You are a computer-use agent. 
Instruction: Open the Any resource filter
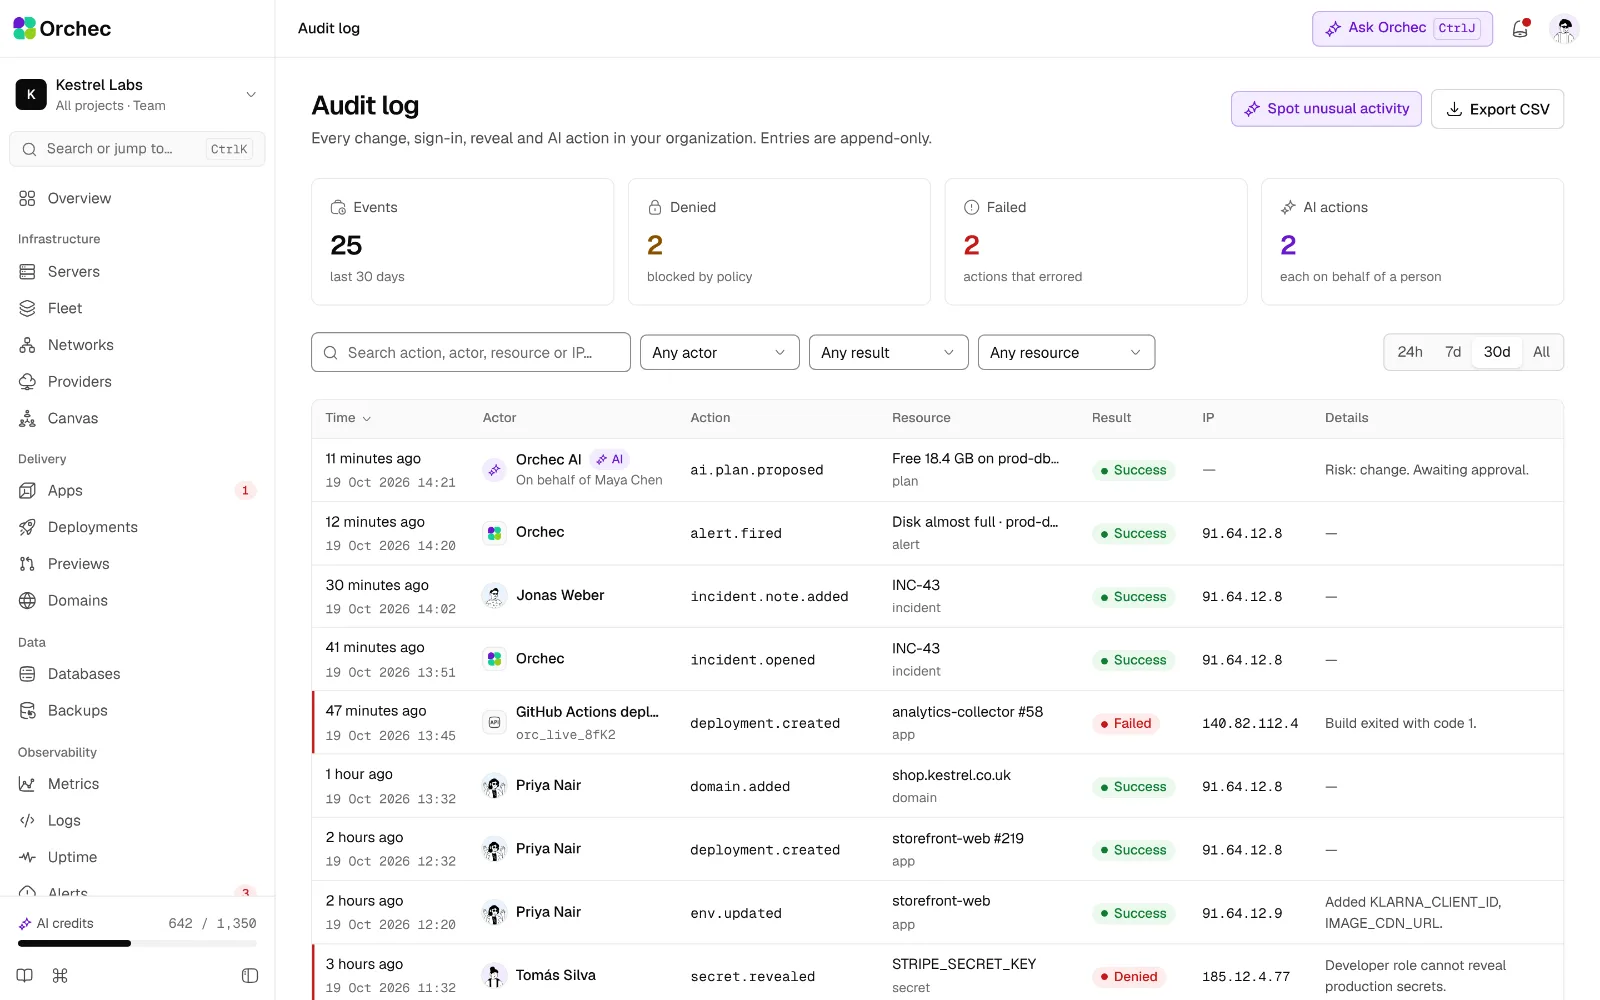[1066, 352]
